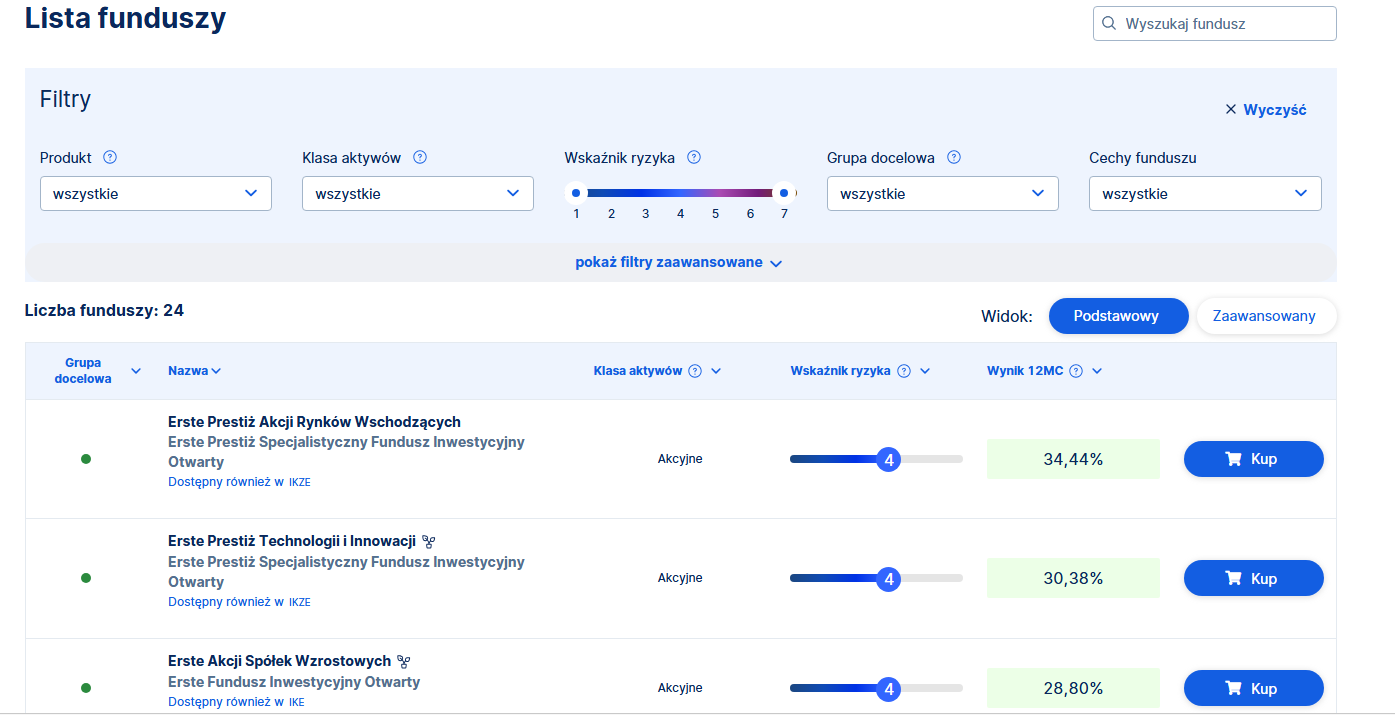
Task: Sort by Wskaźnik ryzyka column chevron
Action: click(925, 371)
